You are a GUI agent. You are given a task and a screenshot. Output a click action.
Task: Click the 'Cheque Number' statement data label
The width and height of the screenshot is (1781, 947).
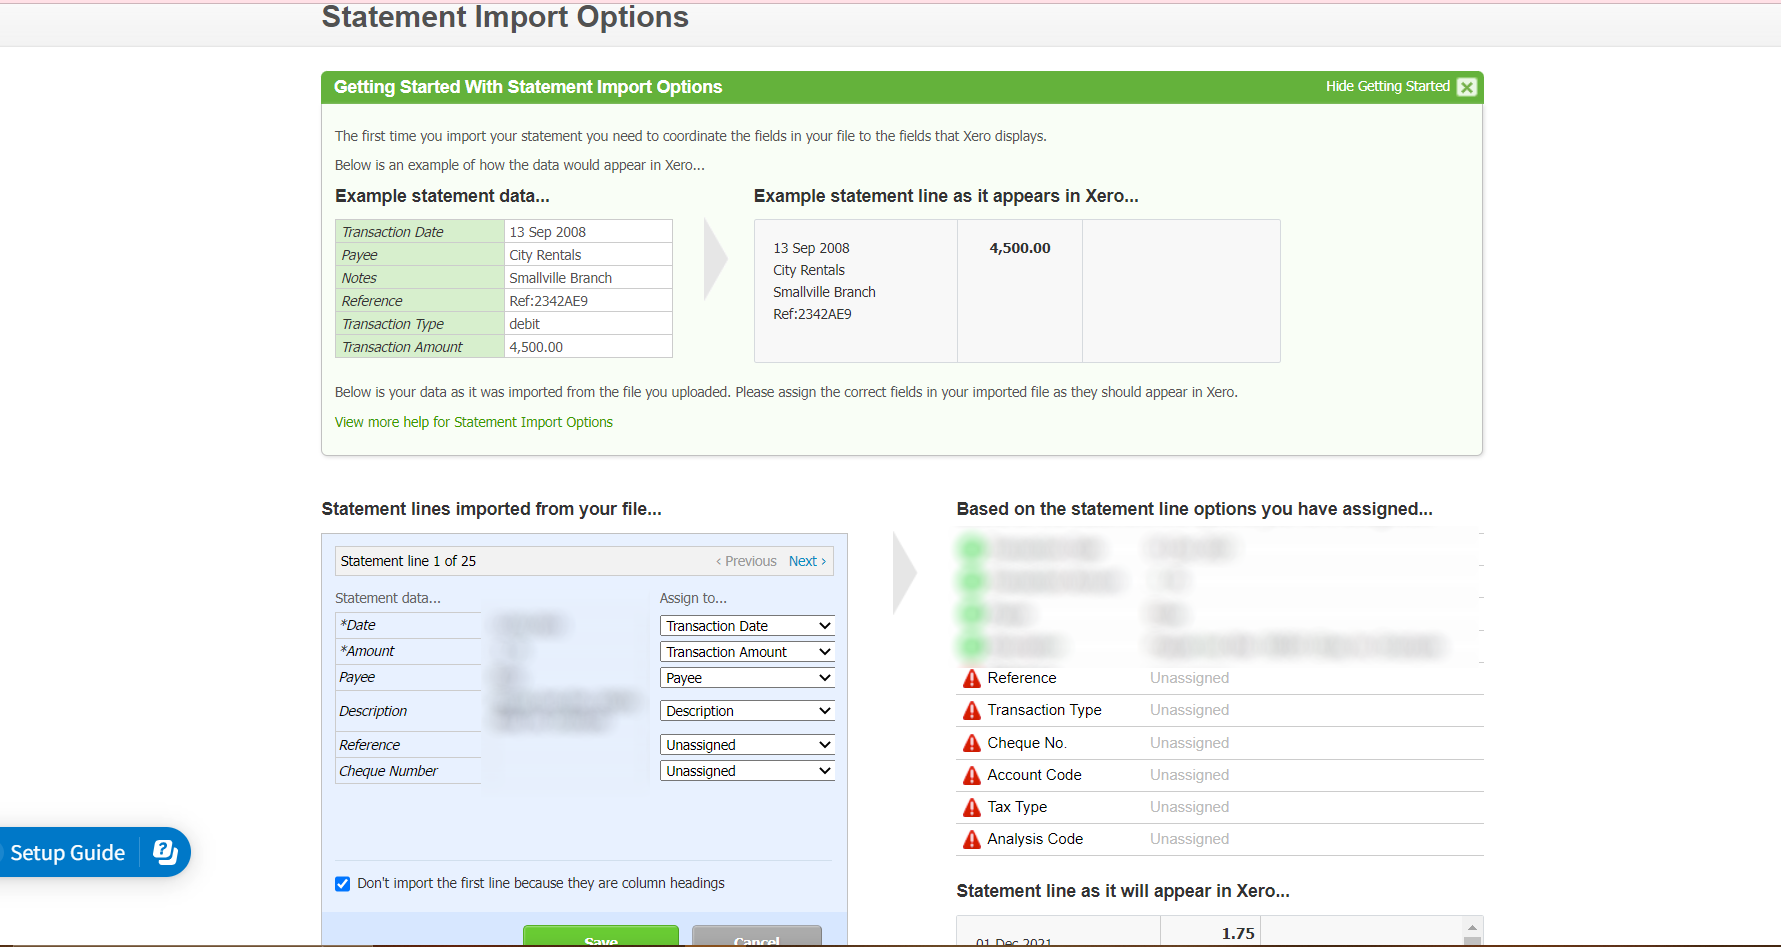pyautogui.click(x=388, y=771)
